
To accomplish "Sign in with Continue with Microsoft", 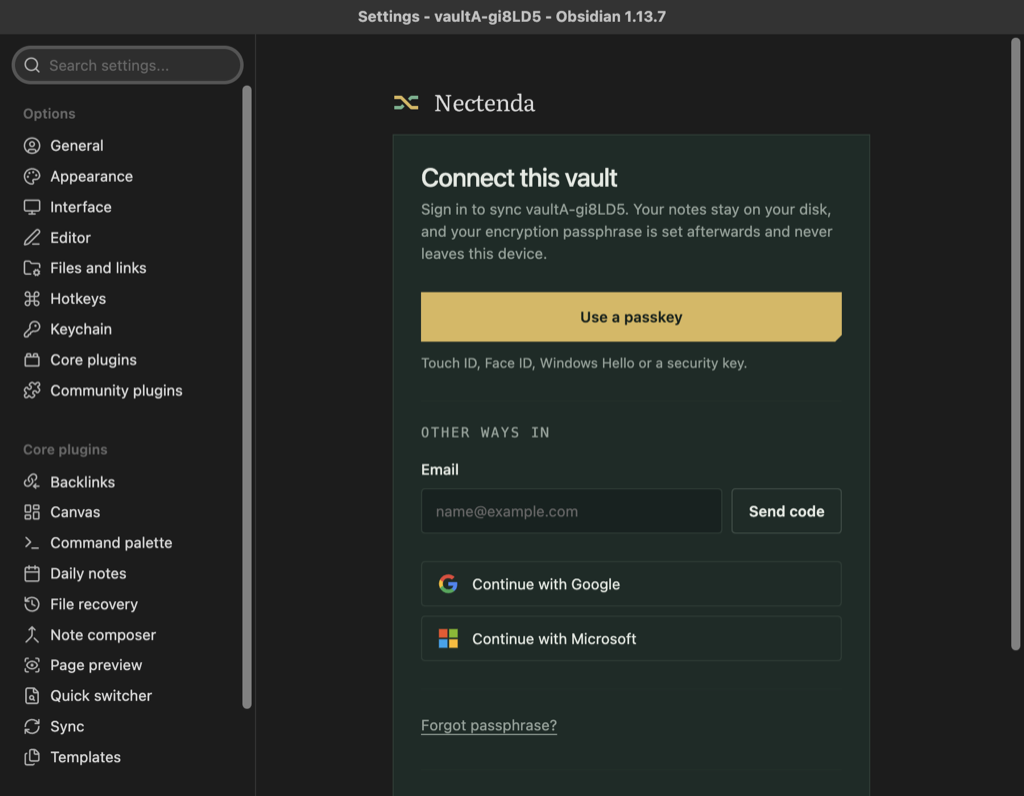I will [x=631, y=639].
